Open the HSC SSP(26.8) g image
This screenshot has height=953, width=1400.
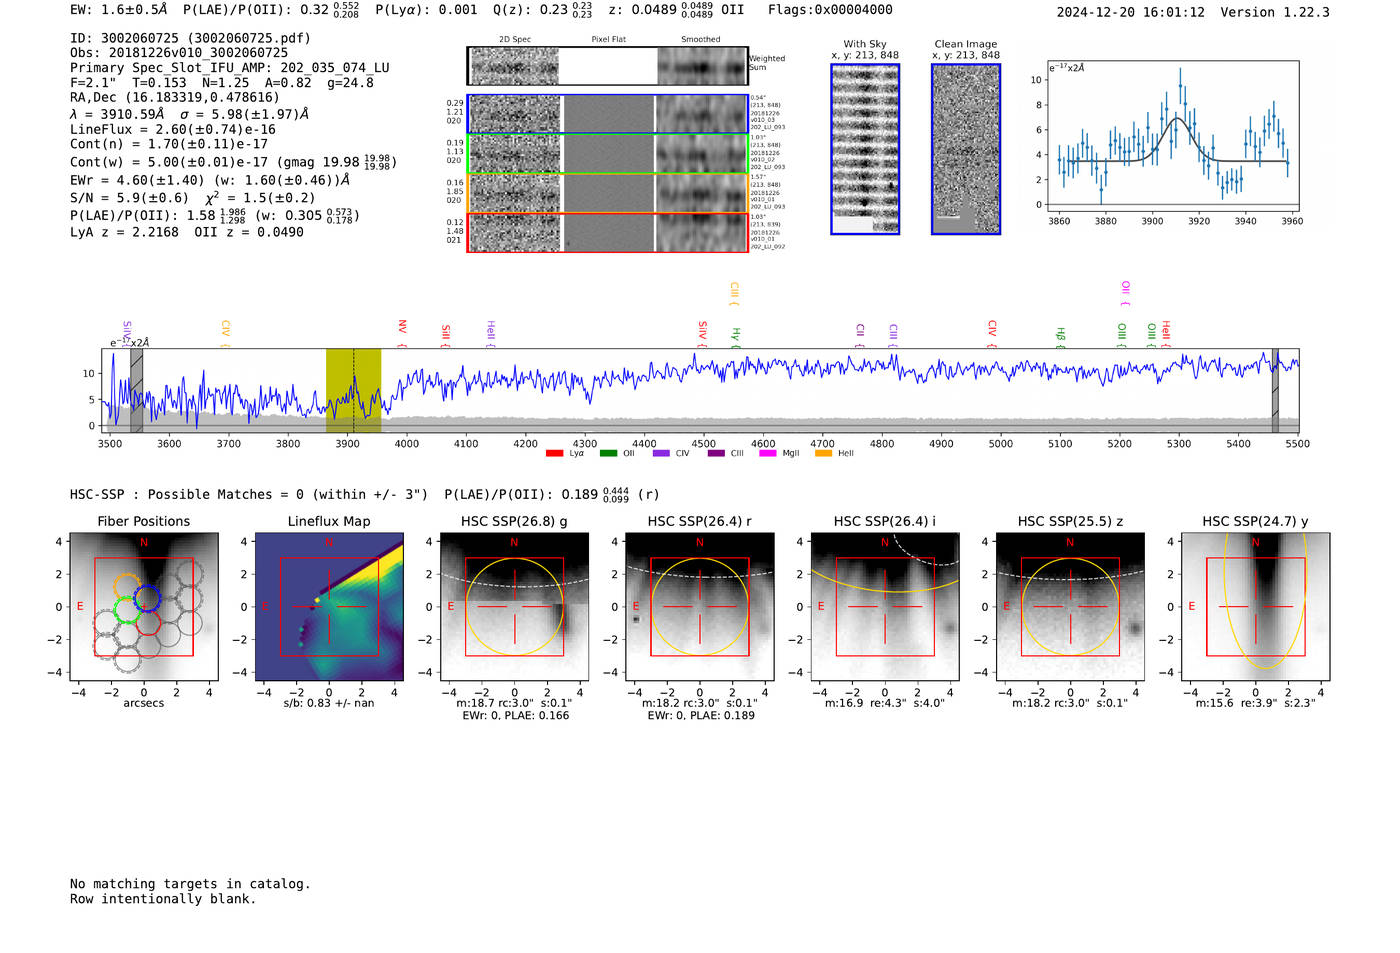514,607
